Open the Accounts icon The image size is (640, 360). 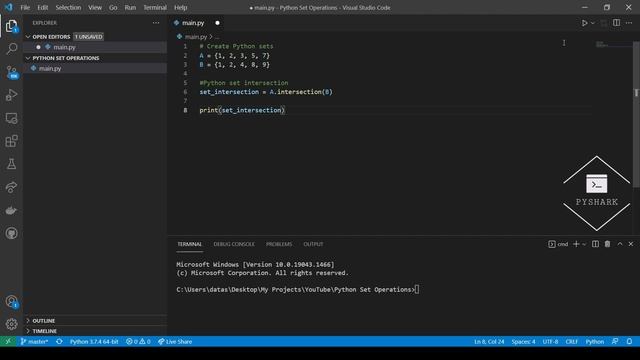pyautogui.click(x=11, y=302)
